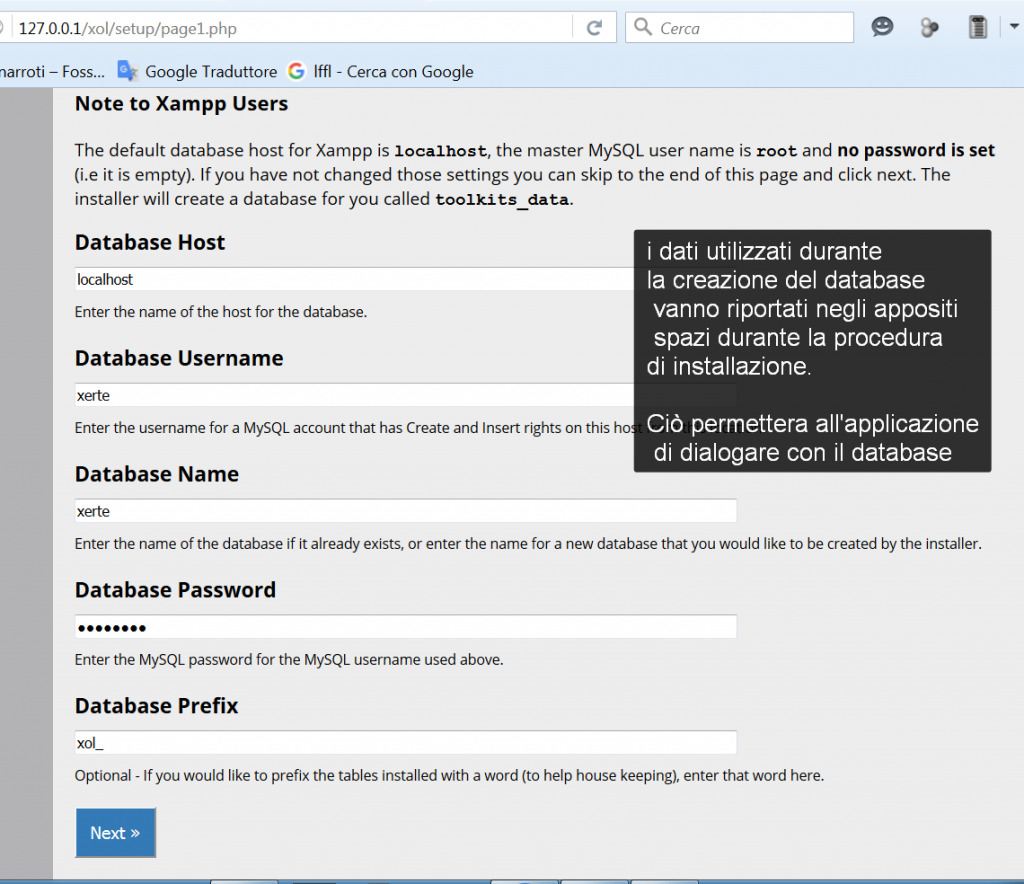Focus the Cerca search box
This screenshot has width=1024, height=884.
(739, 28)
